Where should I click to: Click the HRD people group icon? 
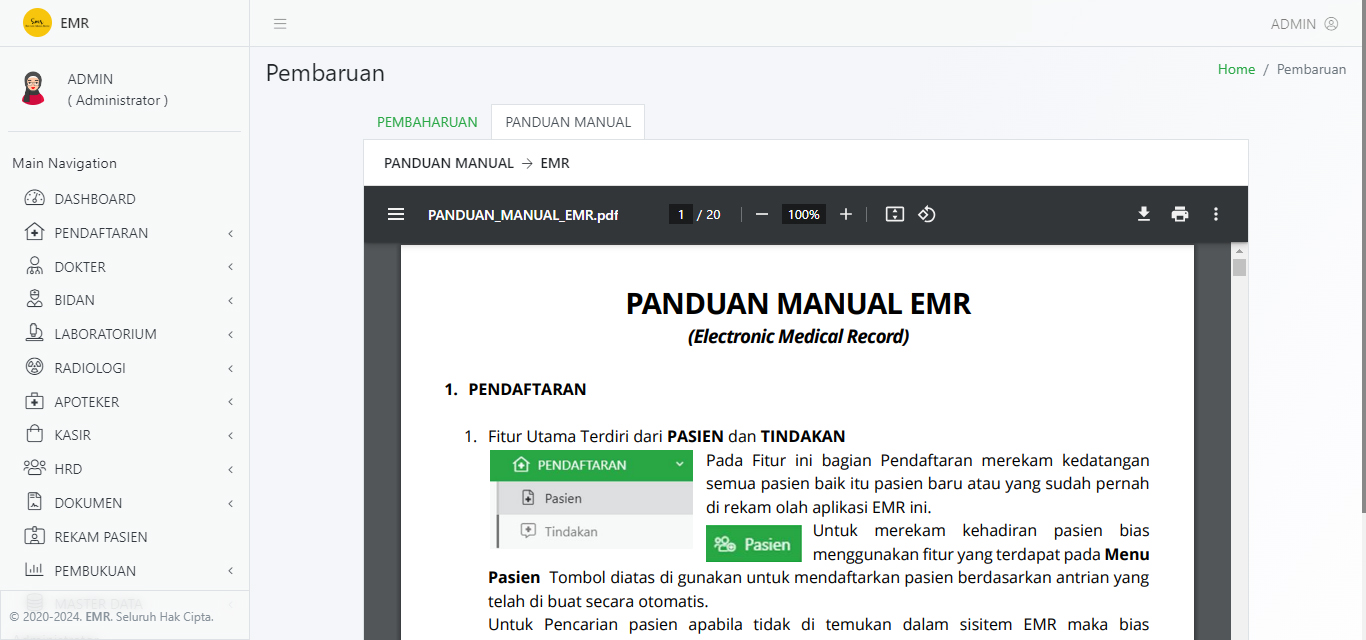coord(35,468)
